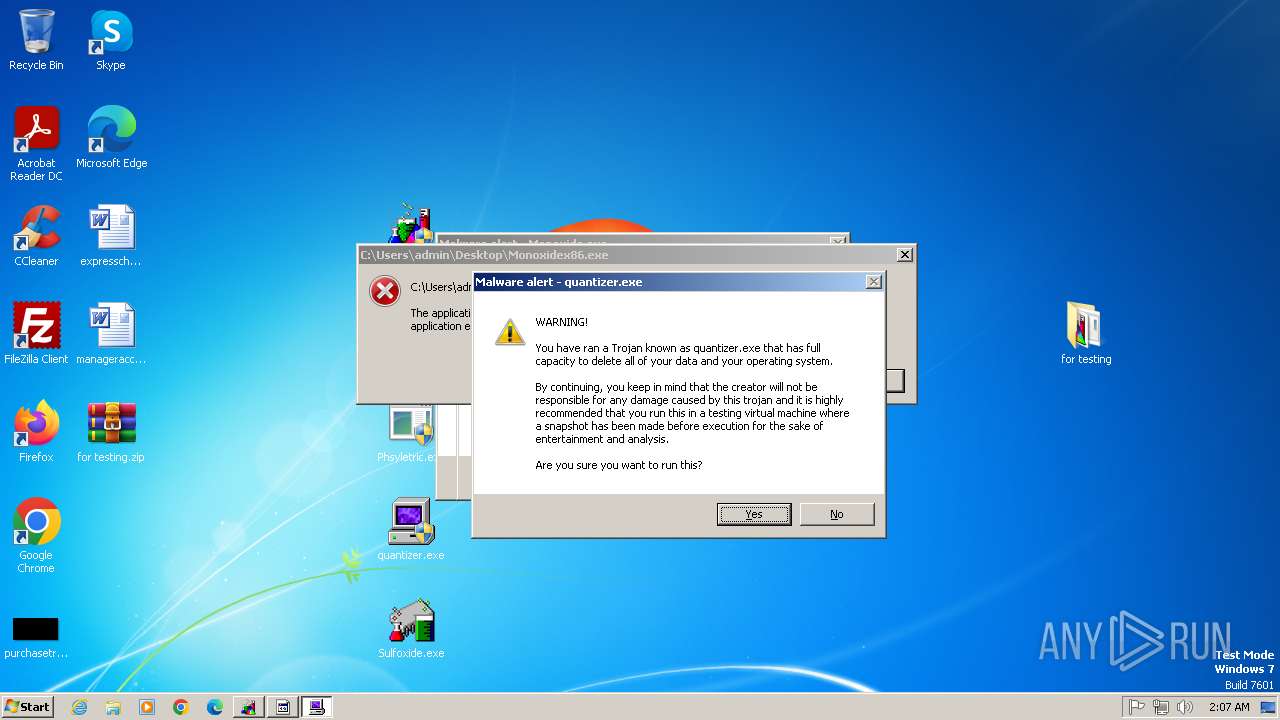The width and height of the screenshot is (1280, 720).
Task: Select the Google Chrome desktop shortcut
Action: 36,536
